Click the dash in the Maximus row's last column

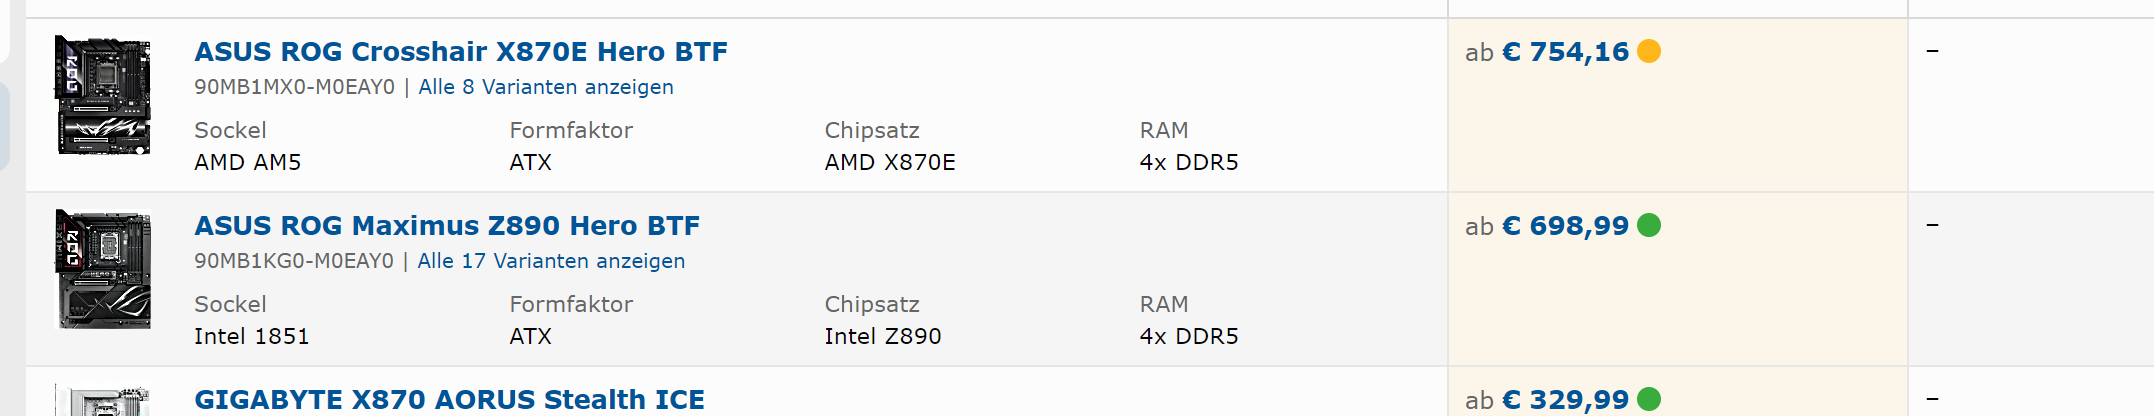pyautogui.click(x=1933, y=225)
